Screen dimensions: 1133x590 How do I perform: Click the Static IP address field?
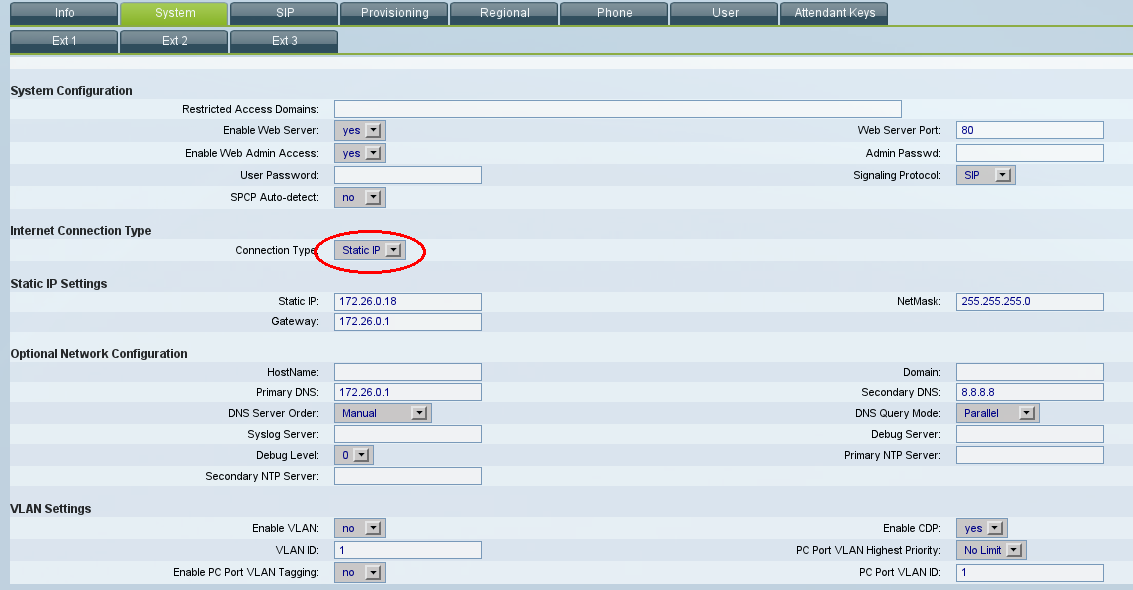[x=408, y=301]
